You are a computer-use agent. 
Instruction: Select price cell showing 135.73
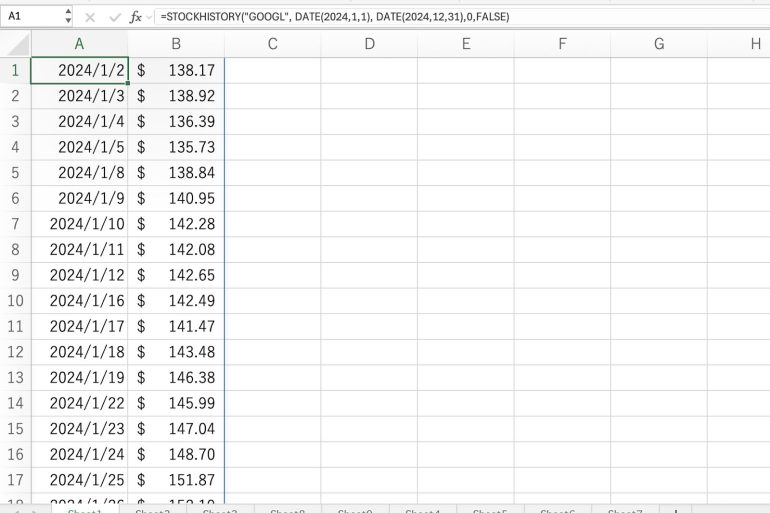point(176,147)
